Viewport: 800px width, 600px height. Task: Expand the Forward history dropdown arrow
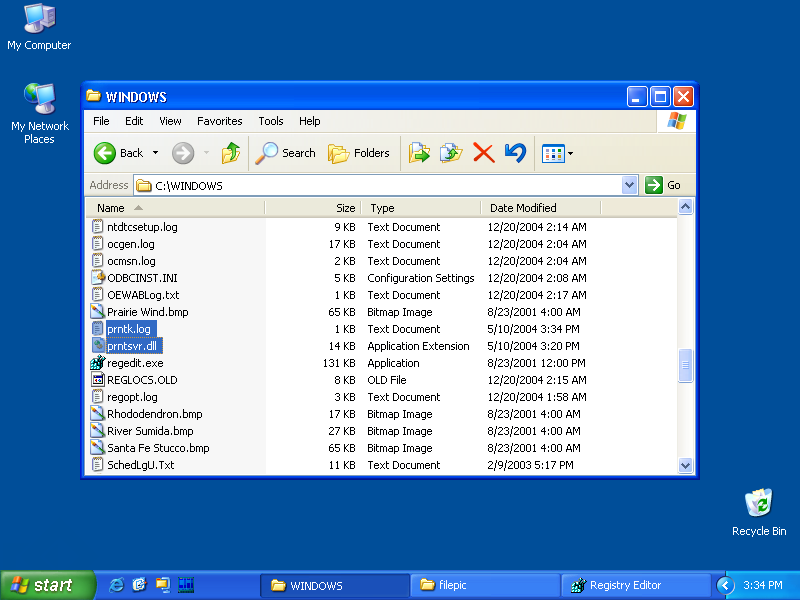click(207, 153)
